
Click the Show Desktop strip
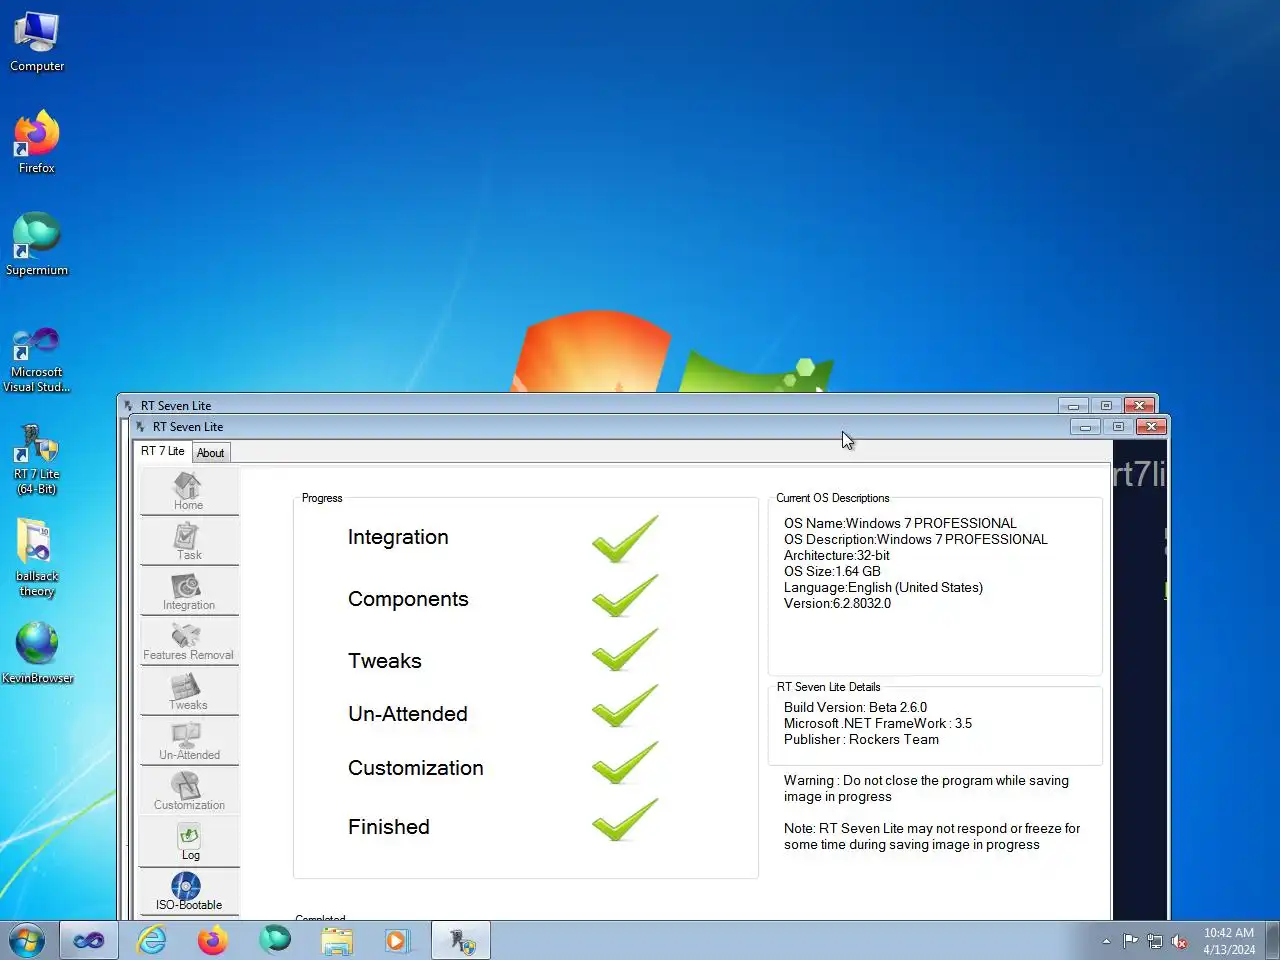[x=1273, y=940]
